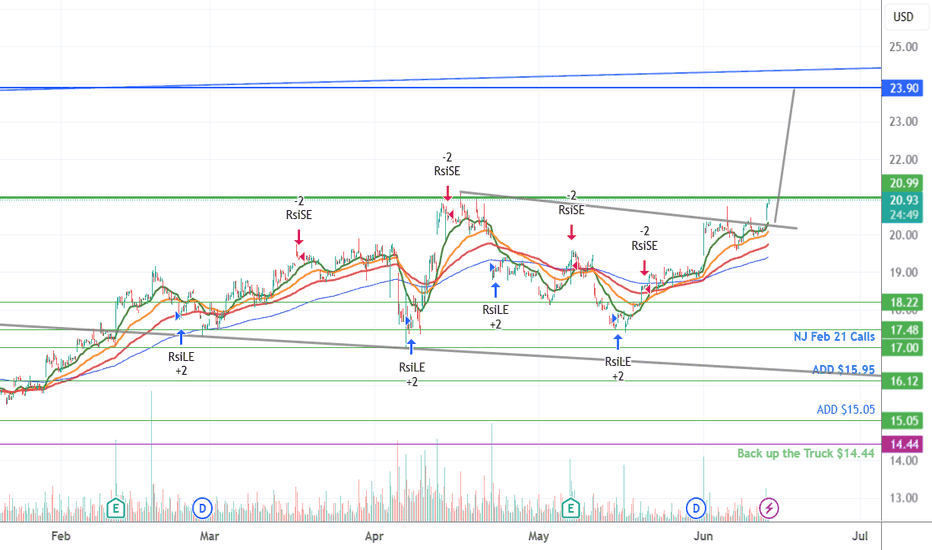This screenshot has width=932, height=550.
Task: Select the gray projection line toward 23.90
Action: pyautogui.click(x=785, y=155)
